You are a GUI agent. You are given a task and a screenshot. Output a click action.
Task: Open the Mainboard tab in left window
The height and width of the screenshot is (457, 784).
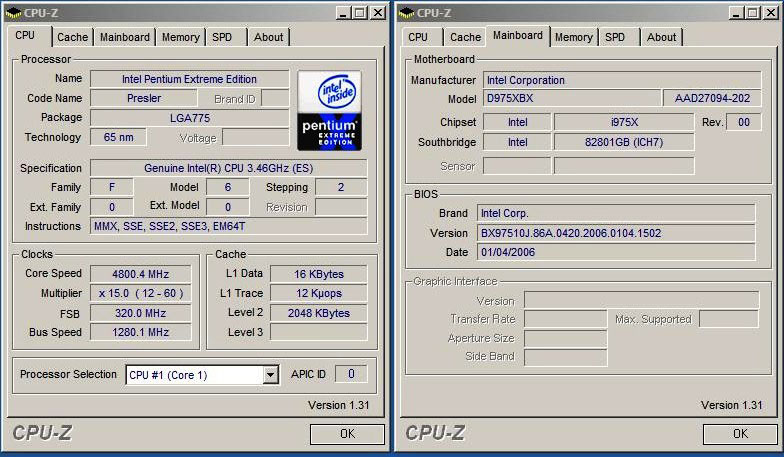(124, 37)
